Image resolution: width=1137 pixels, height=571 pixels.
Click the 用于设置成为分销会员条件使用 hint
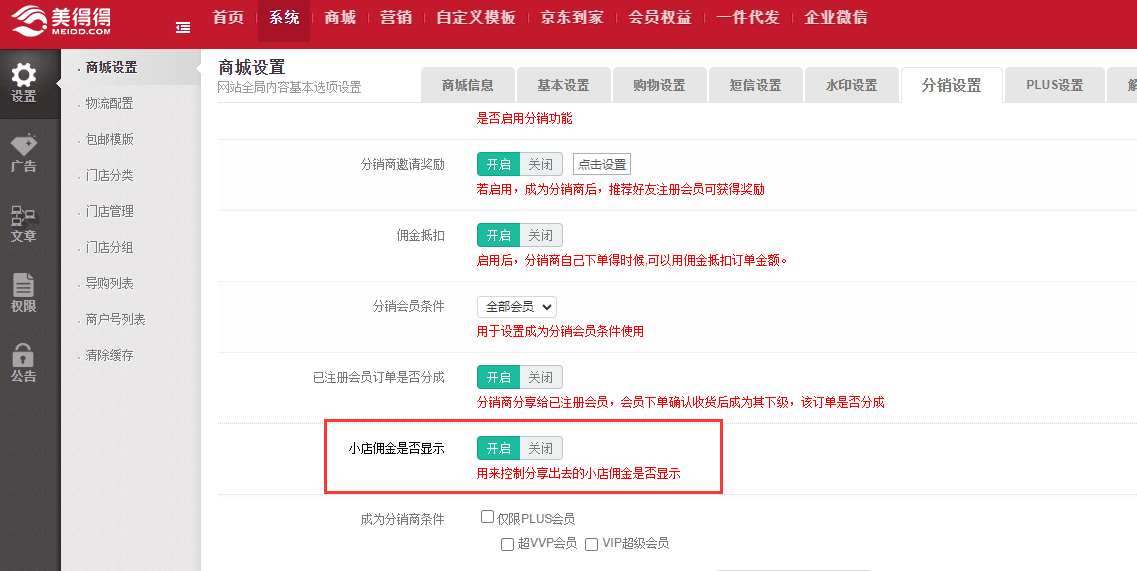click(x=560, y=332)
